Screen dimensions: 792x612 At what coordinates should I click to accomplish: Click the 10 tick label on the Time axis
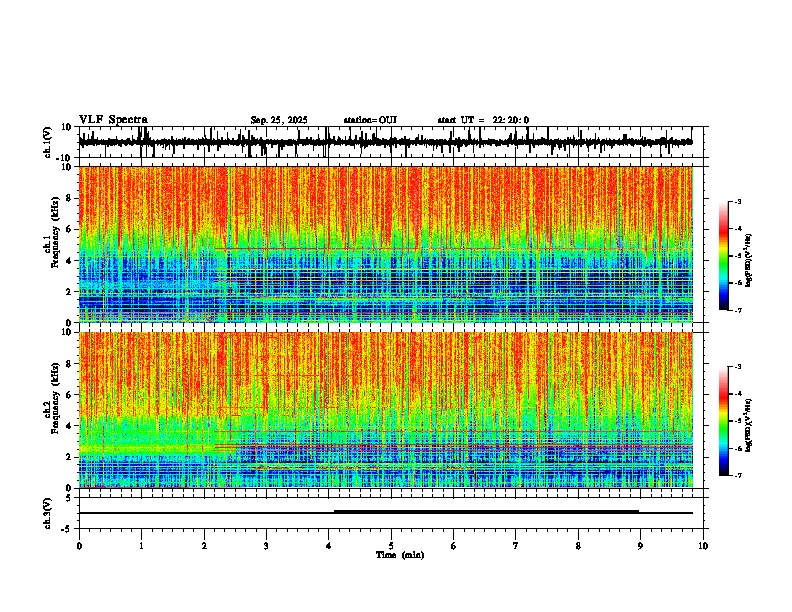click(x=703, y=546)
